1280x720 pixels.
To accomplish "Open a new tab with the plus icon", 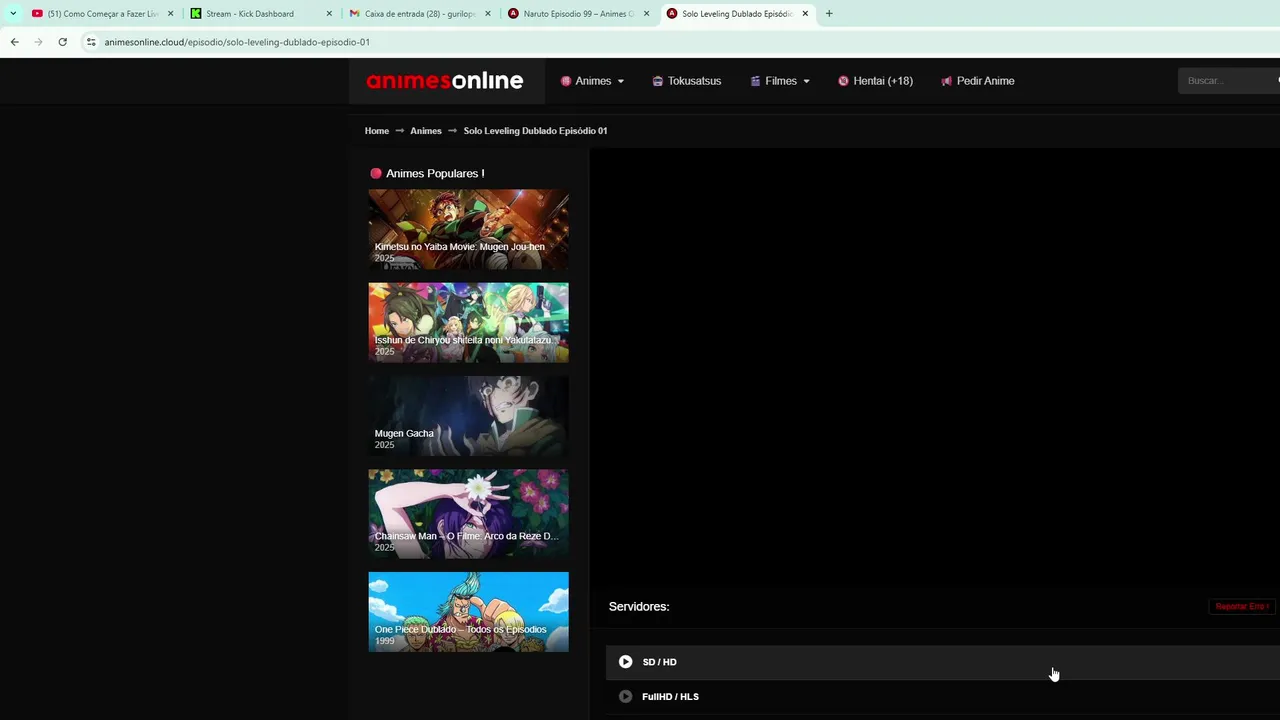I will 829,14.
